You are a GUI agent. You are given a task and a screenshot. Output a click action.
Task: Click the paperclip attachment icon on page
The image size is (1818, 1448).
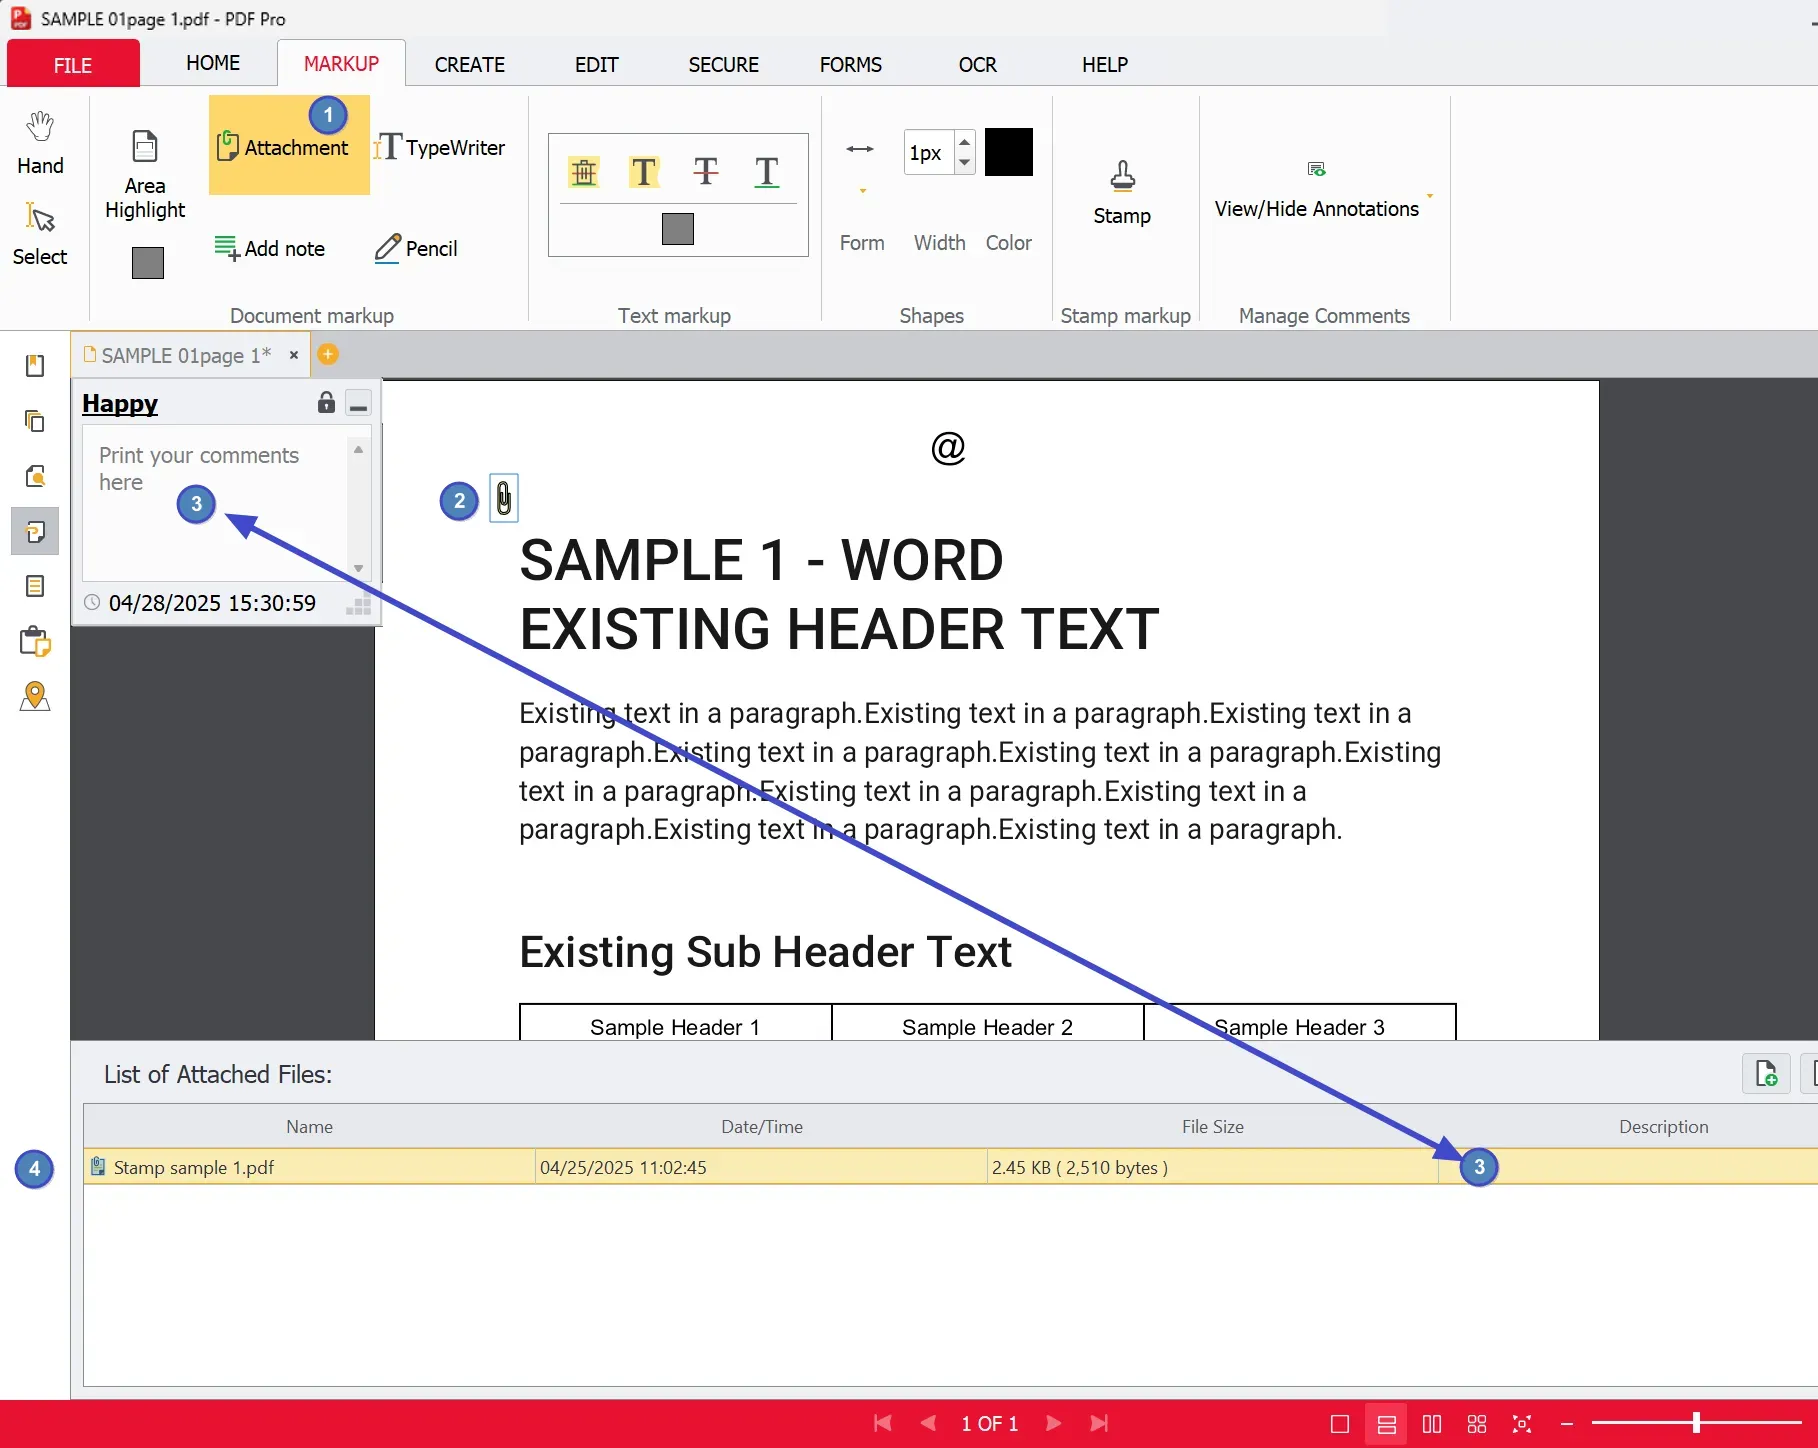[x=504, y=498]
